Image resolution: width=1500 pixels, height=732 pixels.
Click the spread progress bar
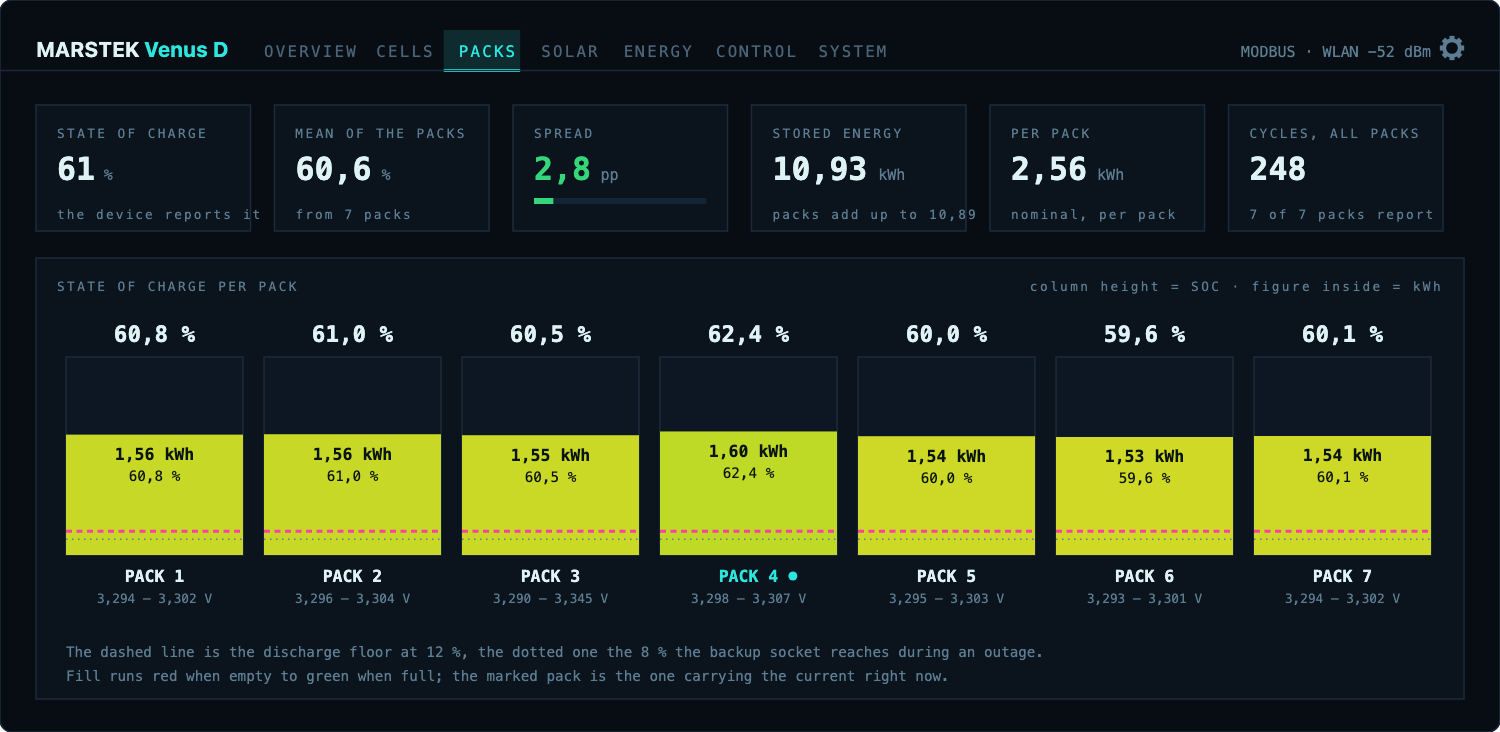(x=620, y=201)
